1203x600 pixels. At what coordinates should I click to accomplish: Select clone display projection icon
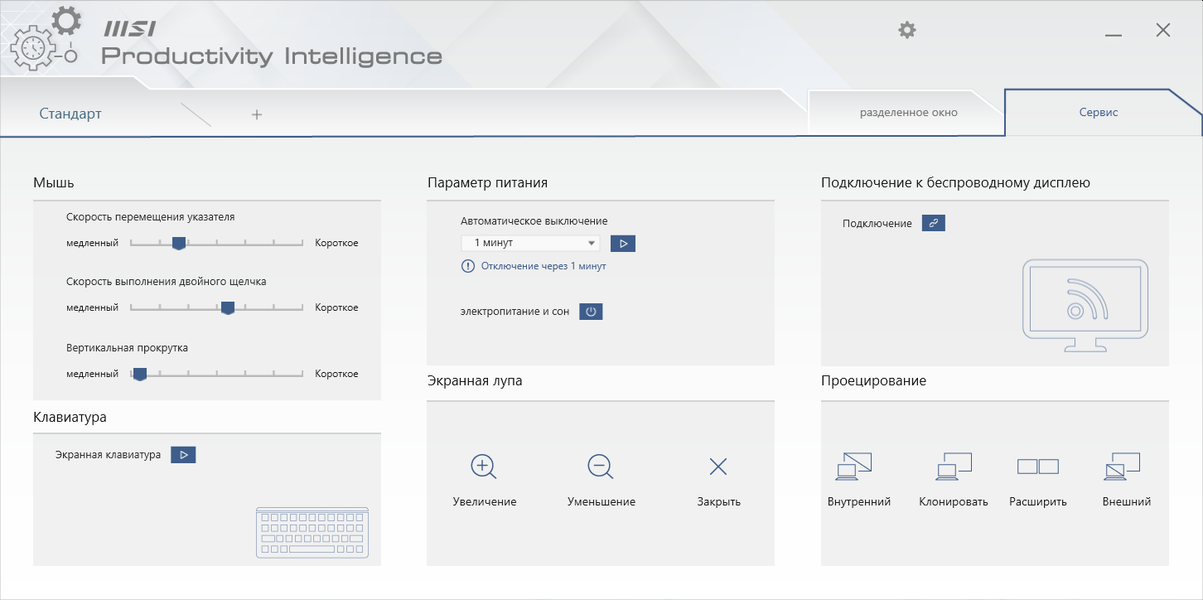[x=953, y=465]
